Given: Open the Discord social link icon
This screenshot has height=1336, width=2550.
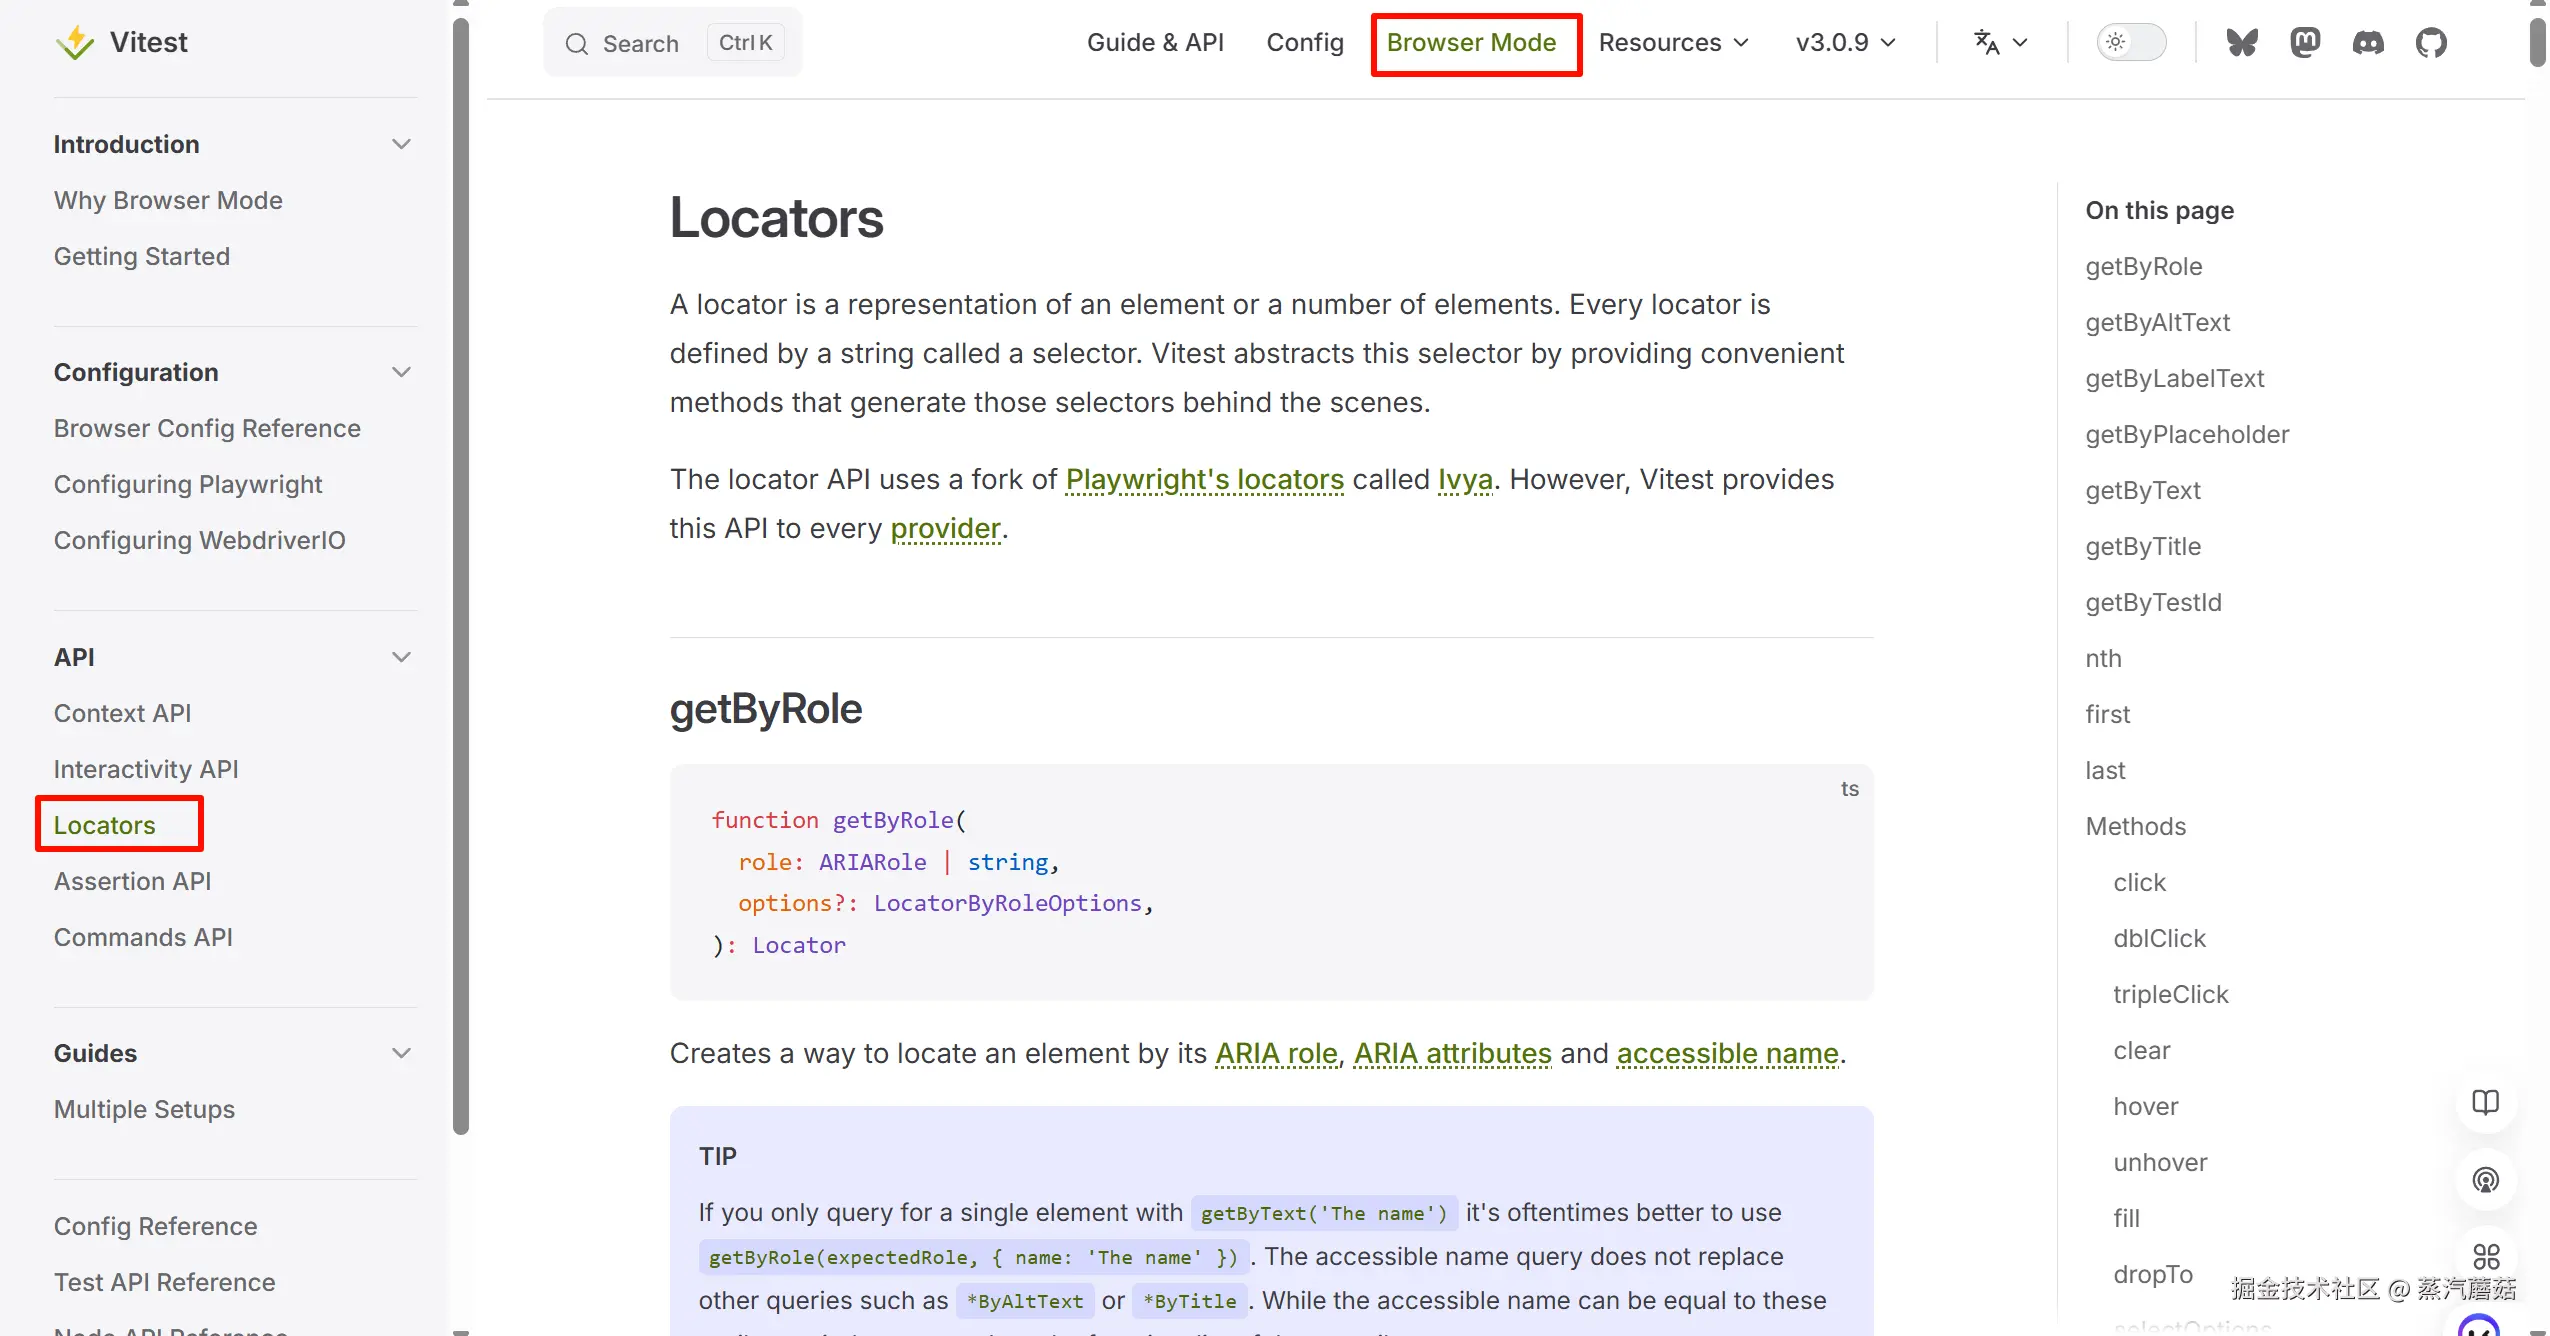Looking at the screenshot, I should pos(2368,43).
